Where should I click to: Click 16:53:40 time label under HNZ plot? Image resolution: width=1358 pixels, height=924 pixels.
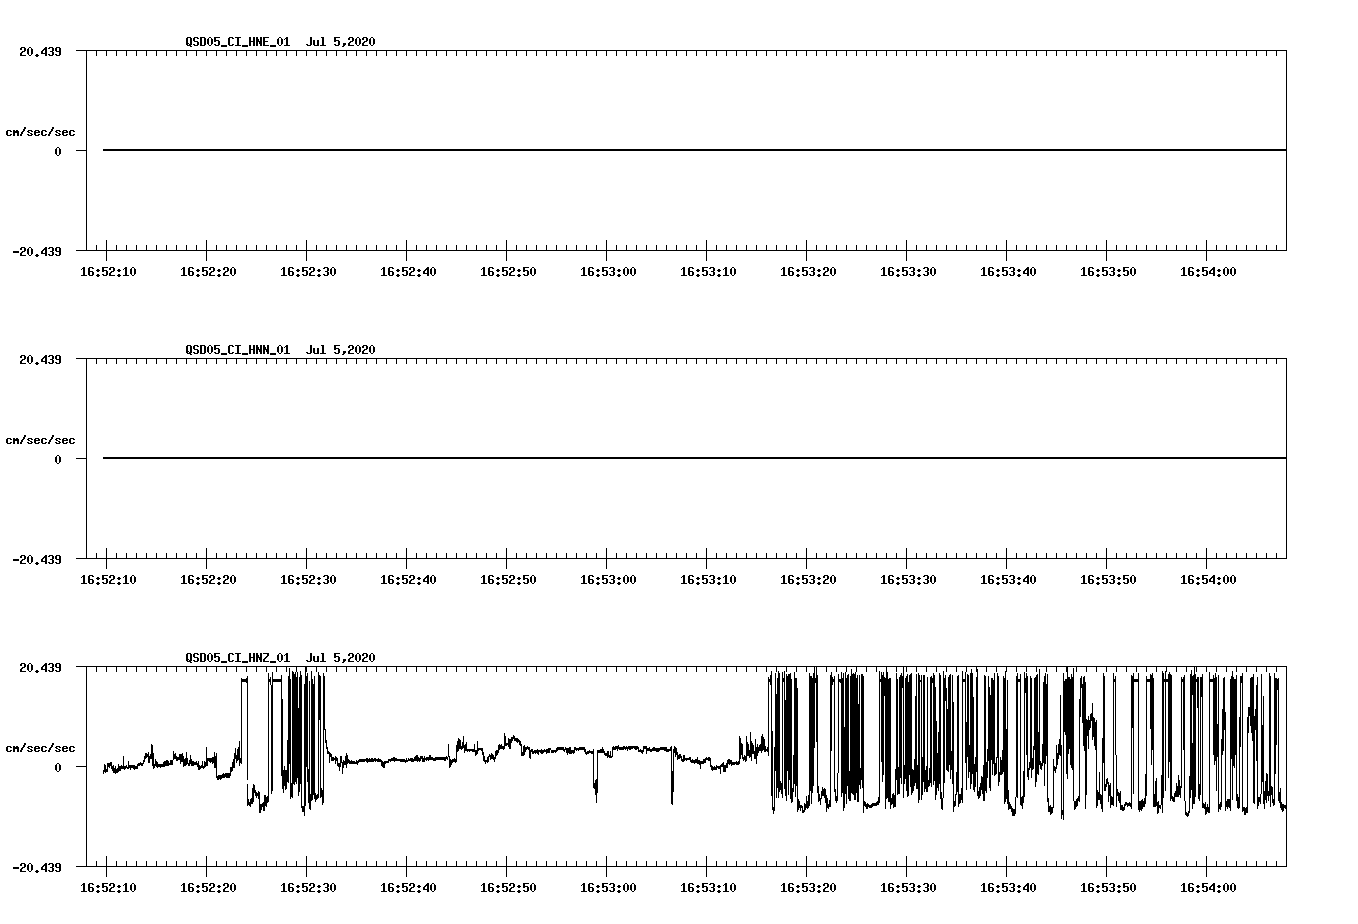pyautogui.click(x=1008, y=887)
